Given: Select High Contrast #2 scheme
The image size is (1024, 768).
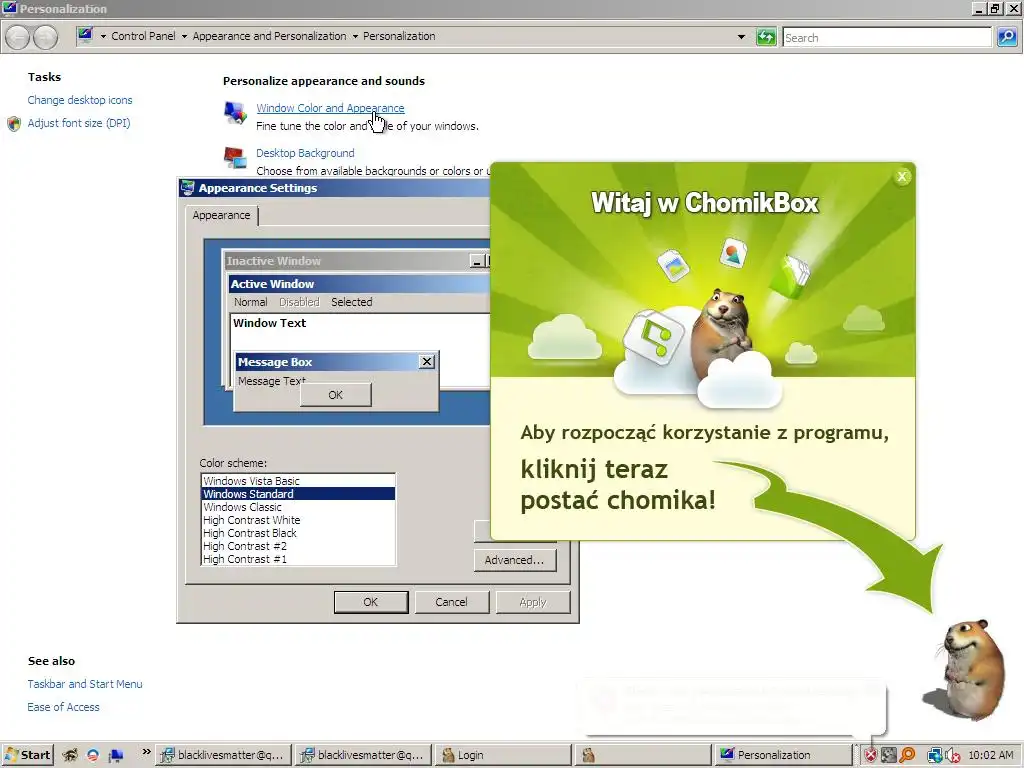Looking at the screenshot, I should tap(298, 546).
